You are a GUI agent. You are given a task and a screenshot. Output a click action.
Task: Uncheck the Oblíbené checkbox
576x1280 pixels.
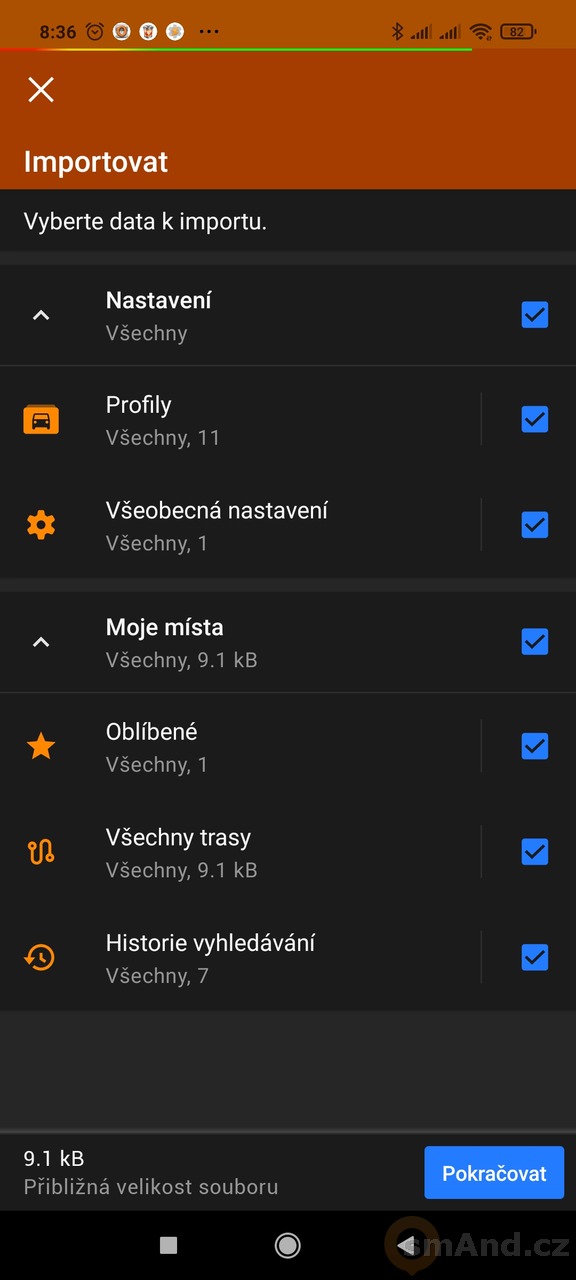click(535, 747)
